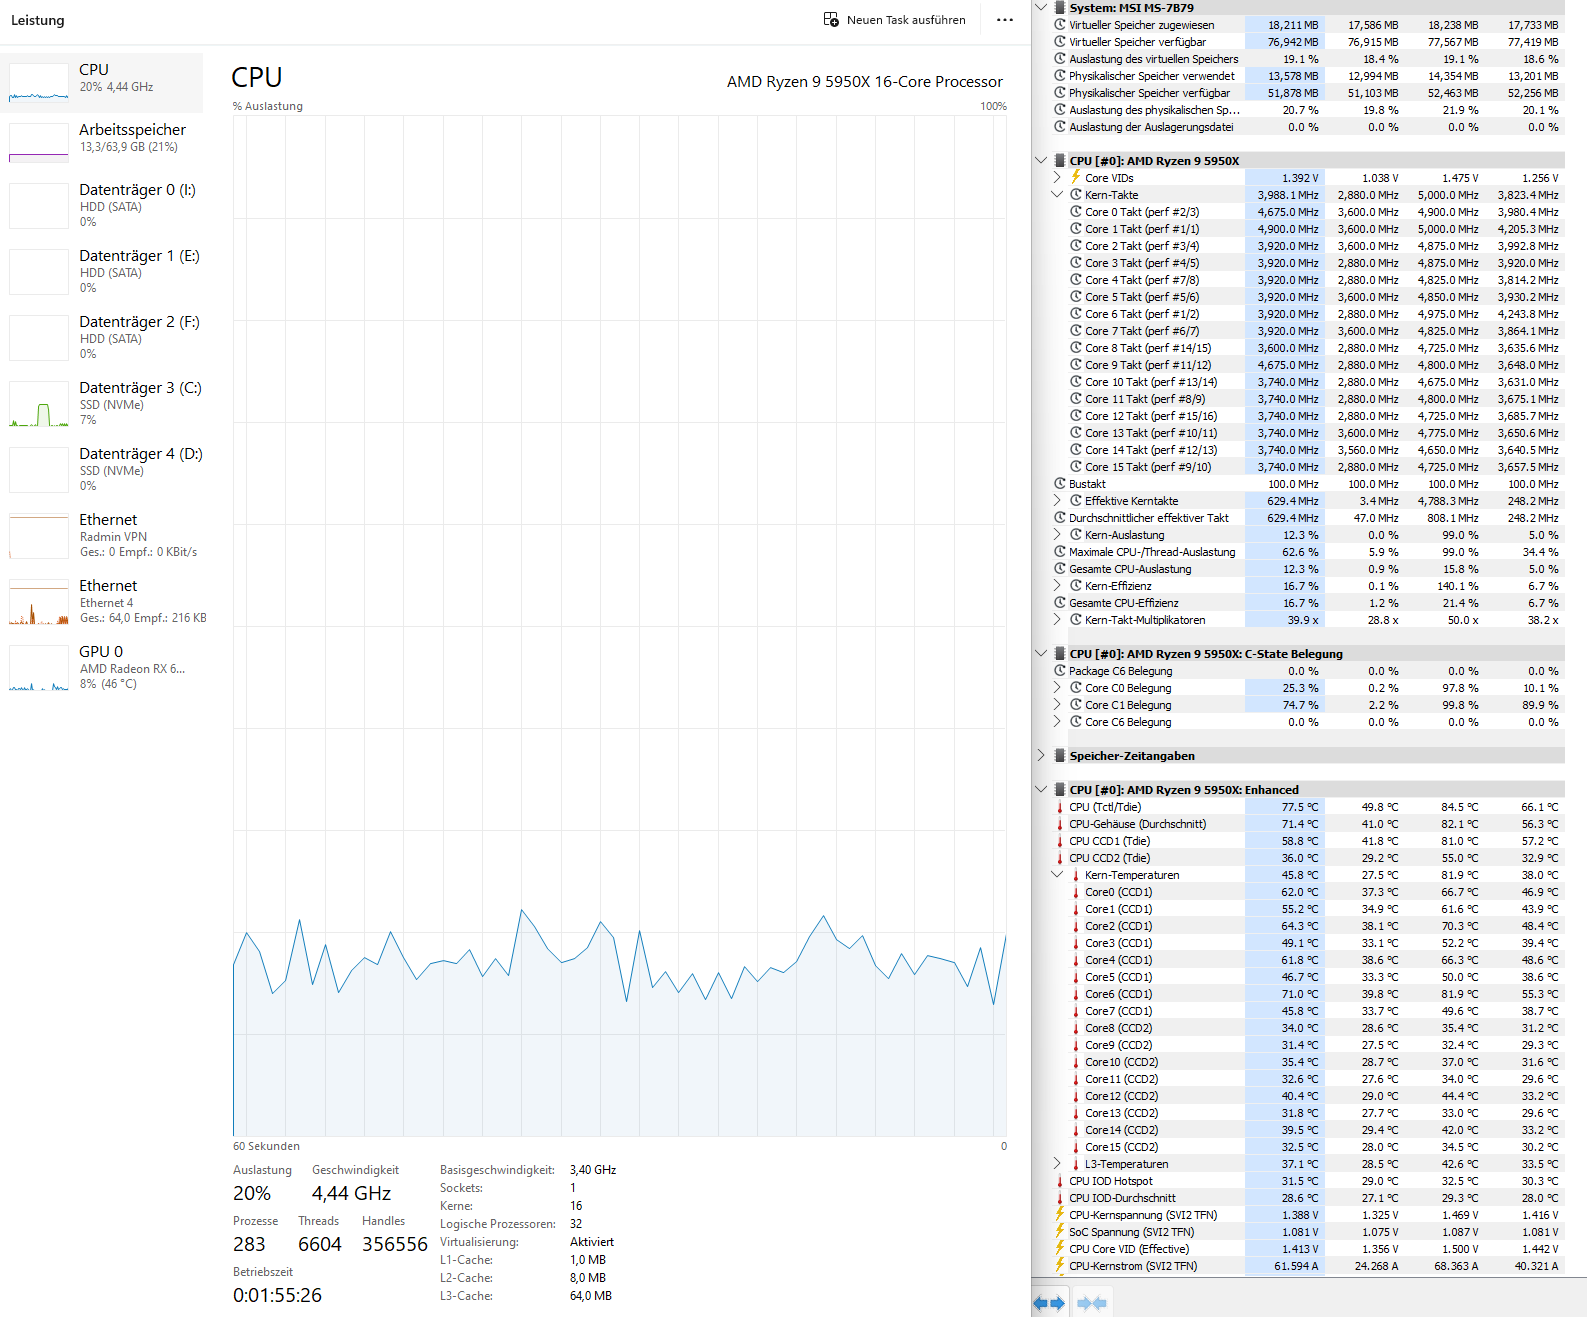Click the Neuen Task ausführen icon
This screenshot has width=1587, height=1317.
(831, 20)
